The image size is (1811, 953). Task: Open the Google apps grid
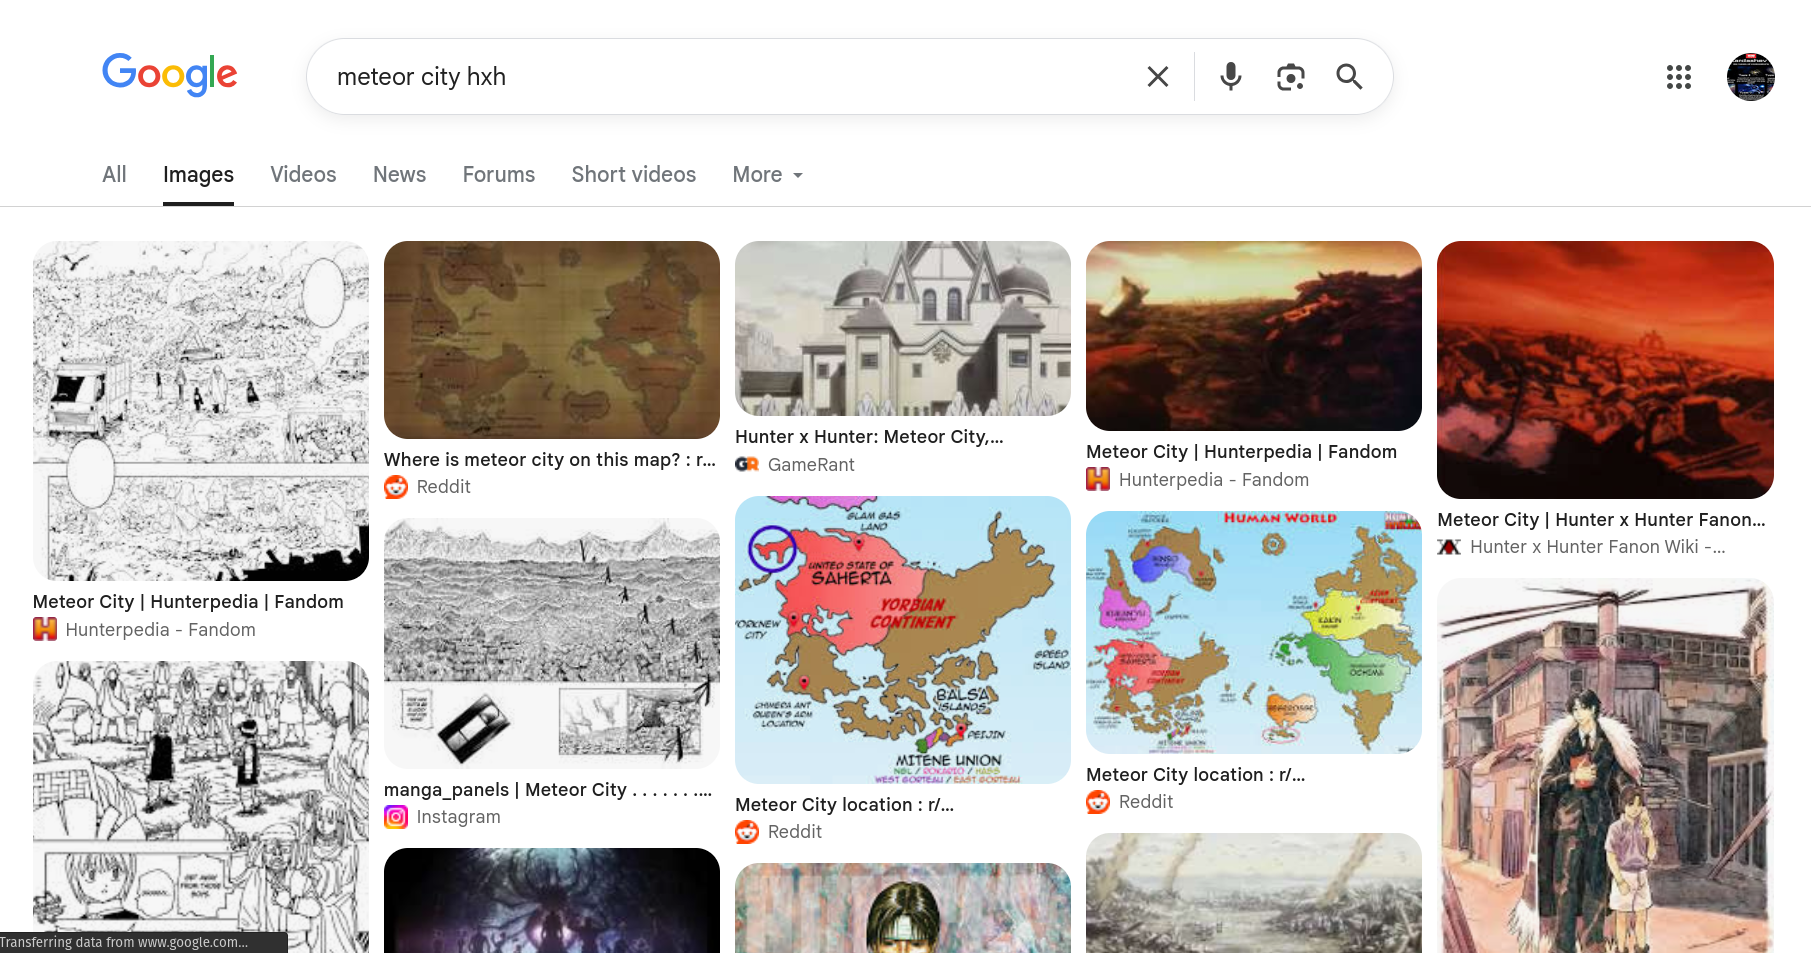1679,77
